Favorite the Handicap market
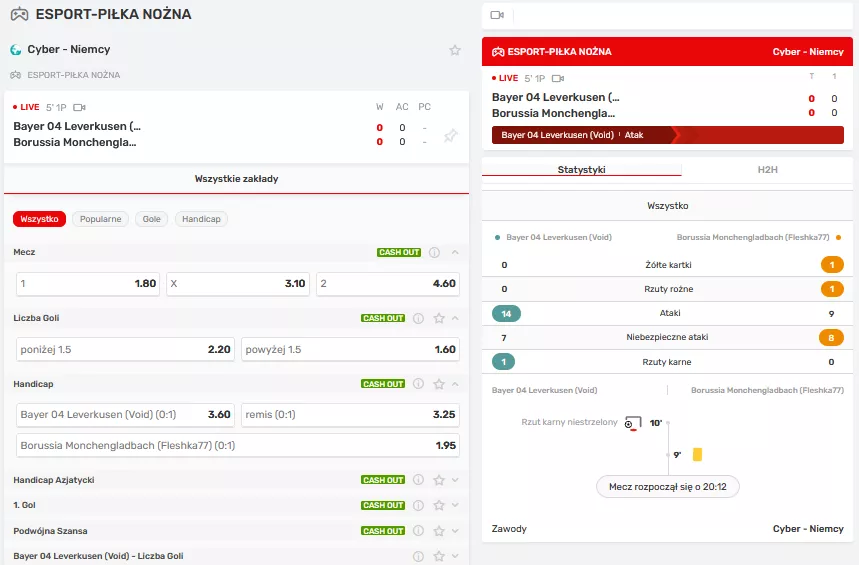The image size is (859, 565). coord(439,384)
